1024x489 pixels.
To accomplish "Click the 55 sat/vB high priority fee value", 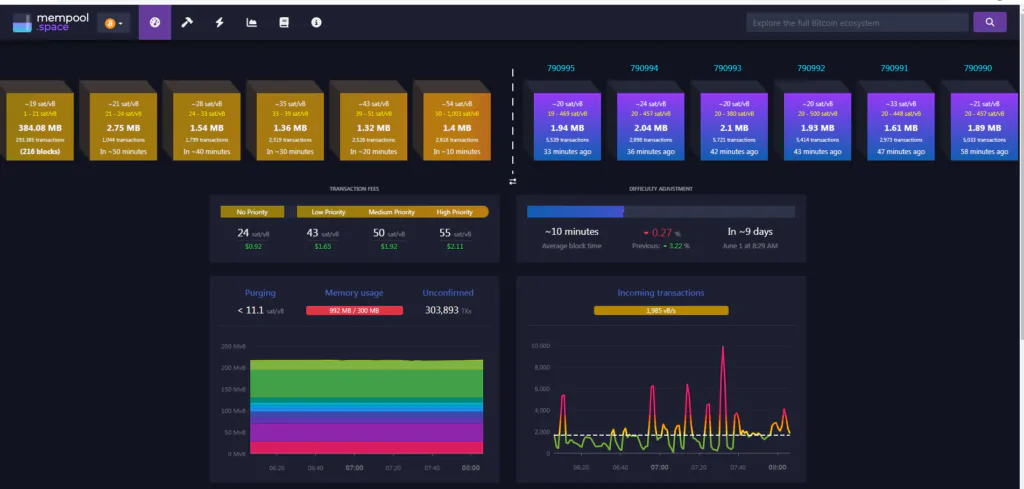I will tap(455, 232).
